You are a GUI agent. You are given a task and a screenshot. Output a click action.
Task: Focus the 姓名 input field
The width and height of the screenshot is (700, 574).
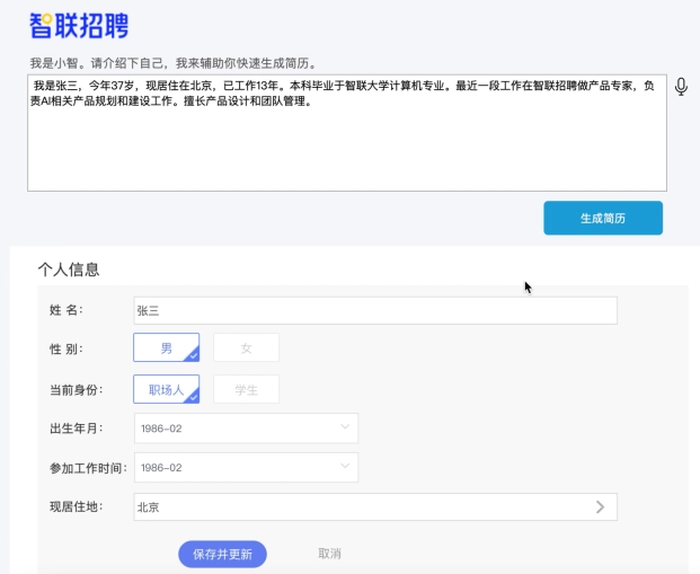point(375,310)
